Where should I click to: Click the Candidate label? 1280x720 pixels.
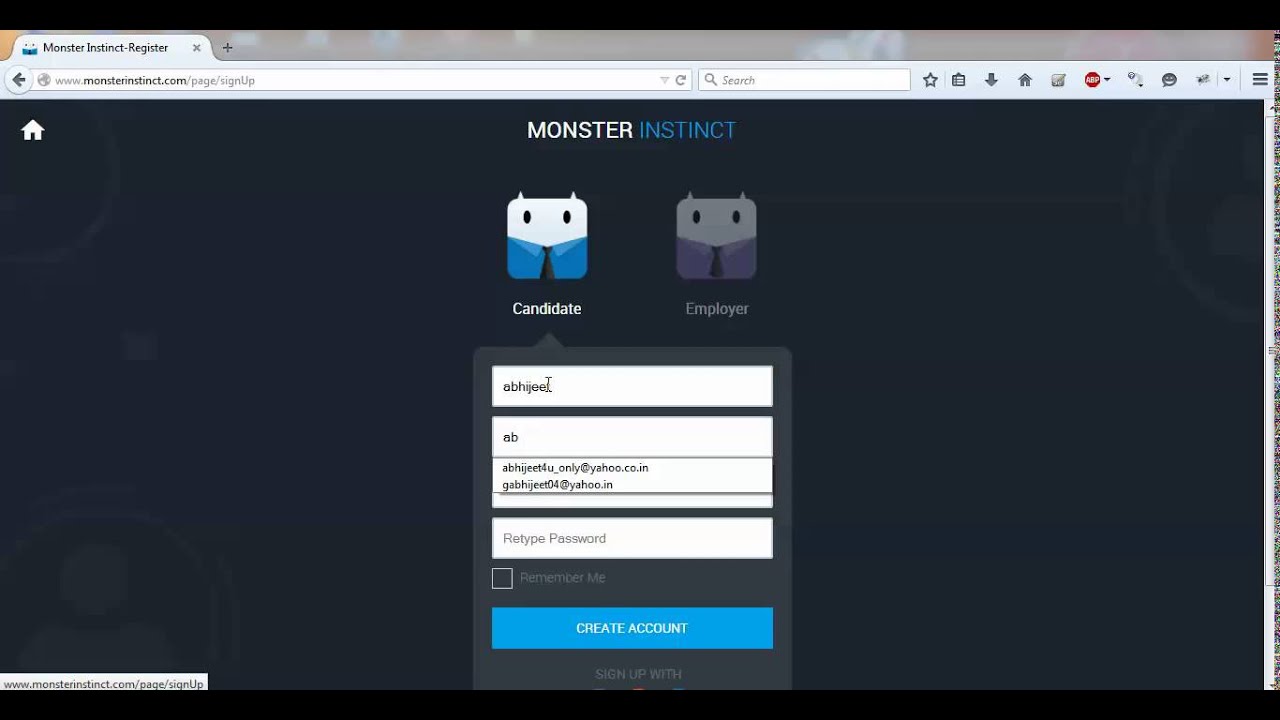pyautogui.click(x=547, y=309)
